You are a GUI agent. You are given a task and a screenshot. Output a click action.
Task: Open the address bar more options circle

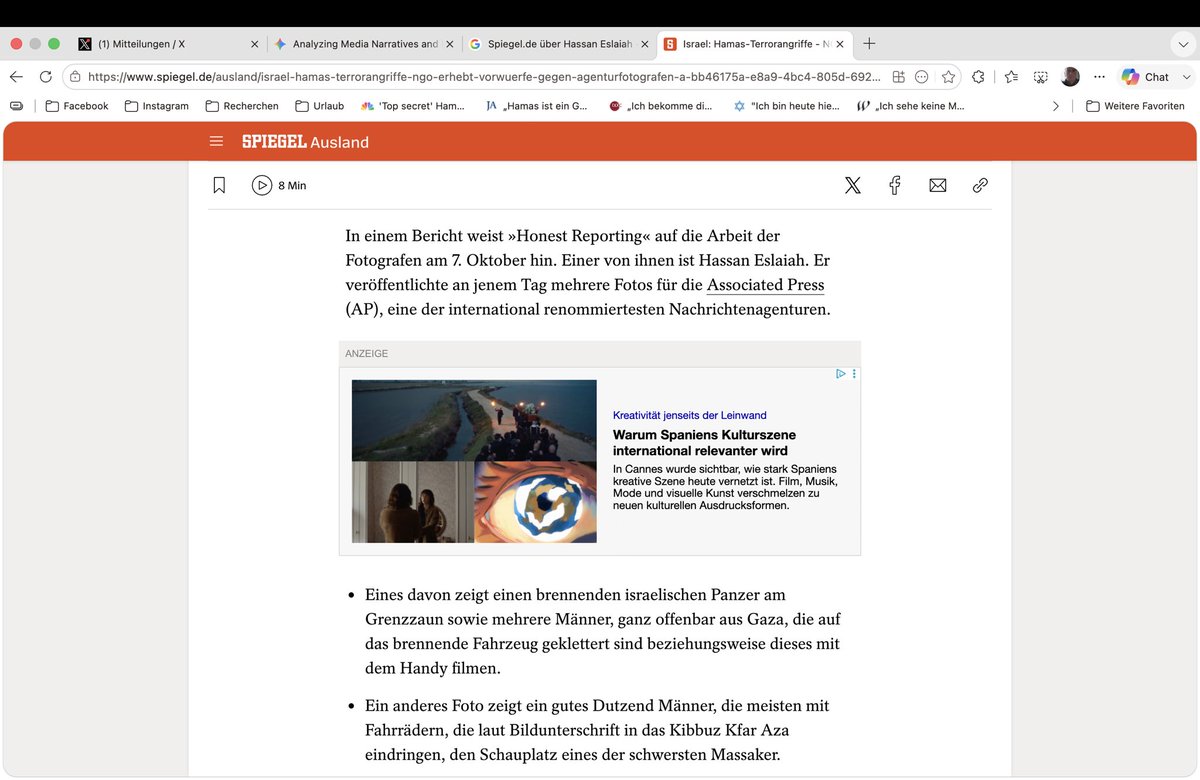pos(922,77)
